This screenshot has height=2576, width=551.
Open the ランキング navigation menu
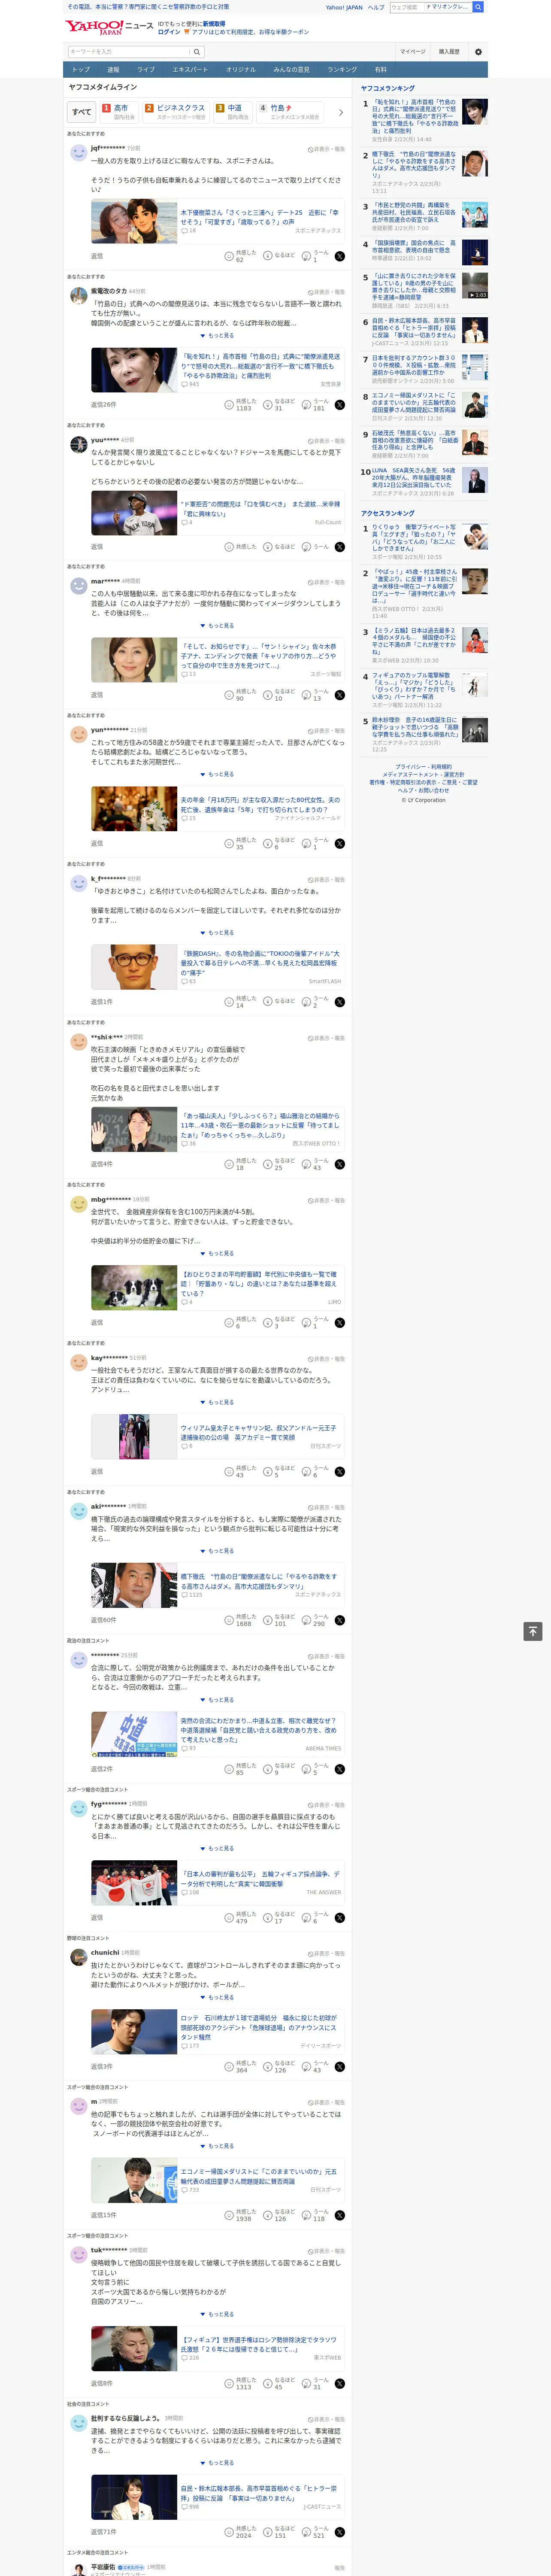click(342, 70)
